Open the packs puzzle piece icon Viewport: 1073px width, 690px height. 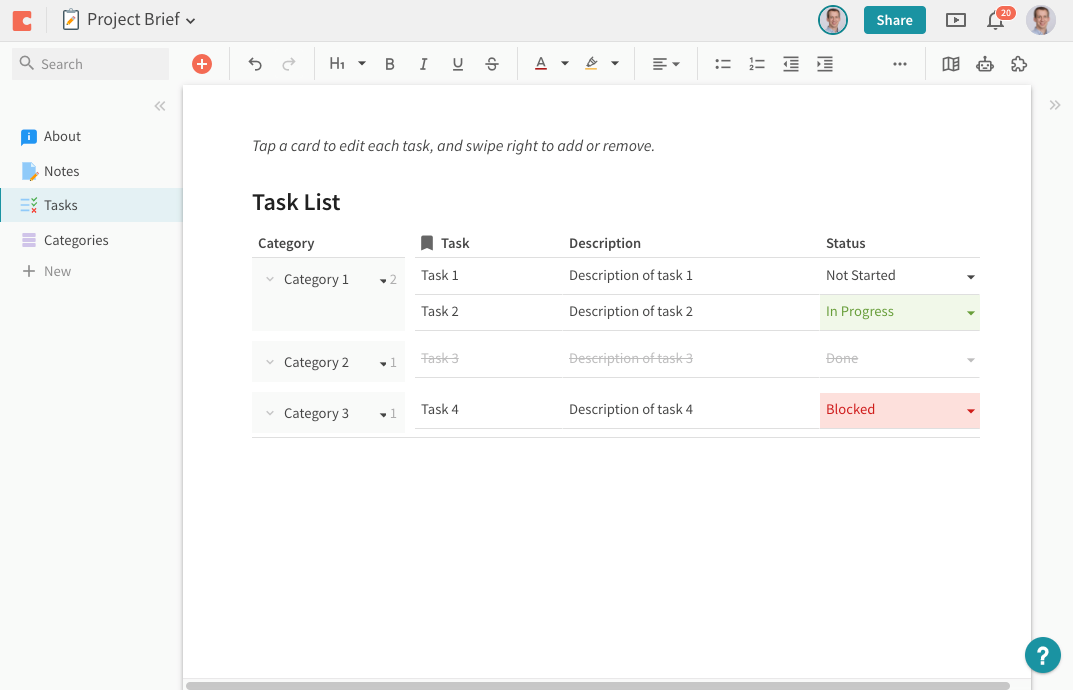point(1019,64)
